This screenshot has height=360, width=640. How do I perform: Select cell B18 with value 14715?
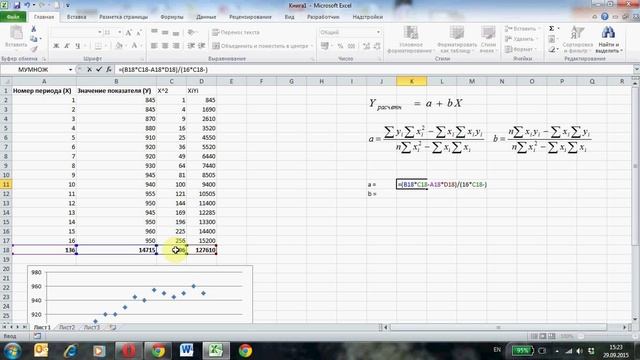point(116,250)
